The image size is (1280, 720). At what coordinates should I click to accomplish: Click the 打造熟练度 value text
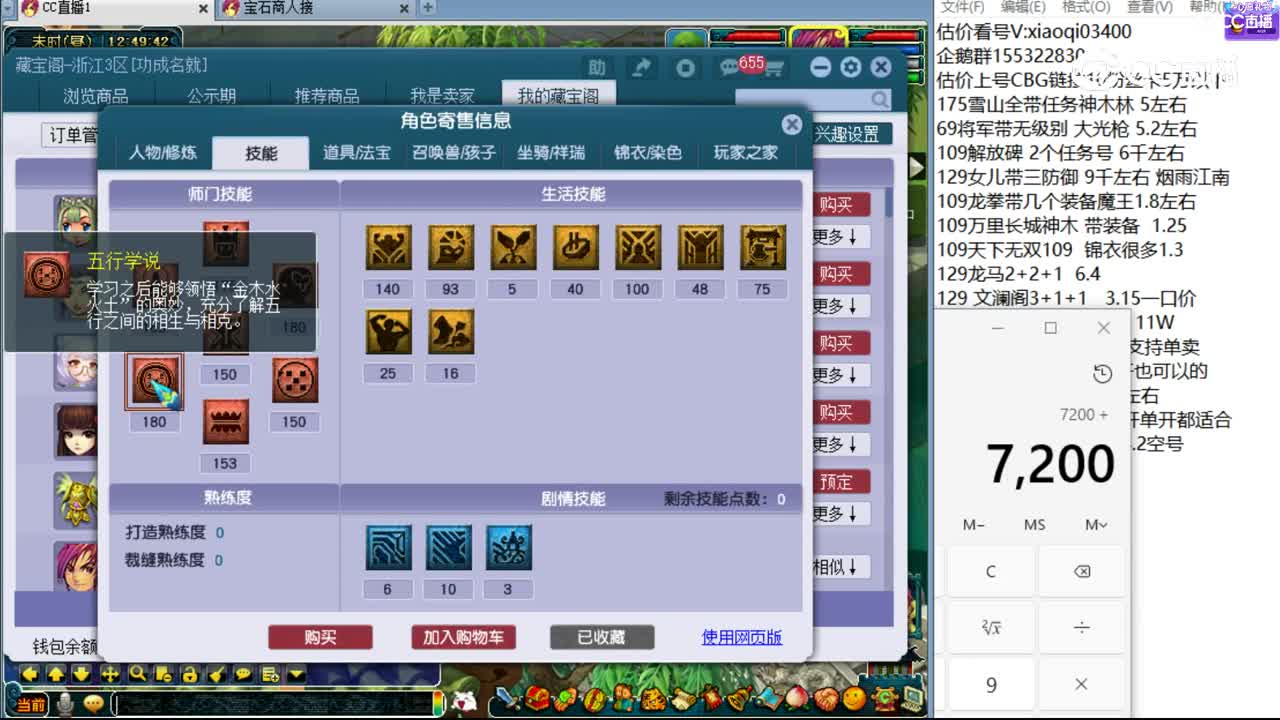pos(220,532)
